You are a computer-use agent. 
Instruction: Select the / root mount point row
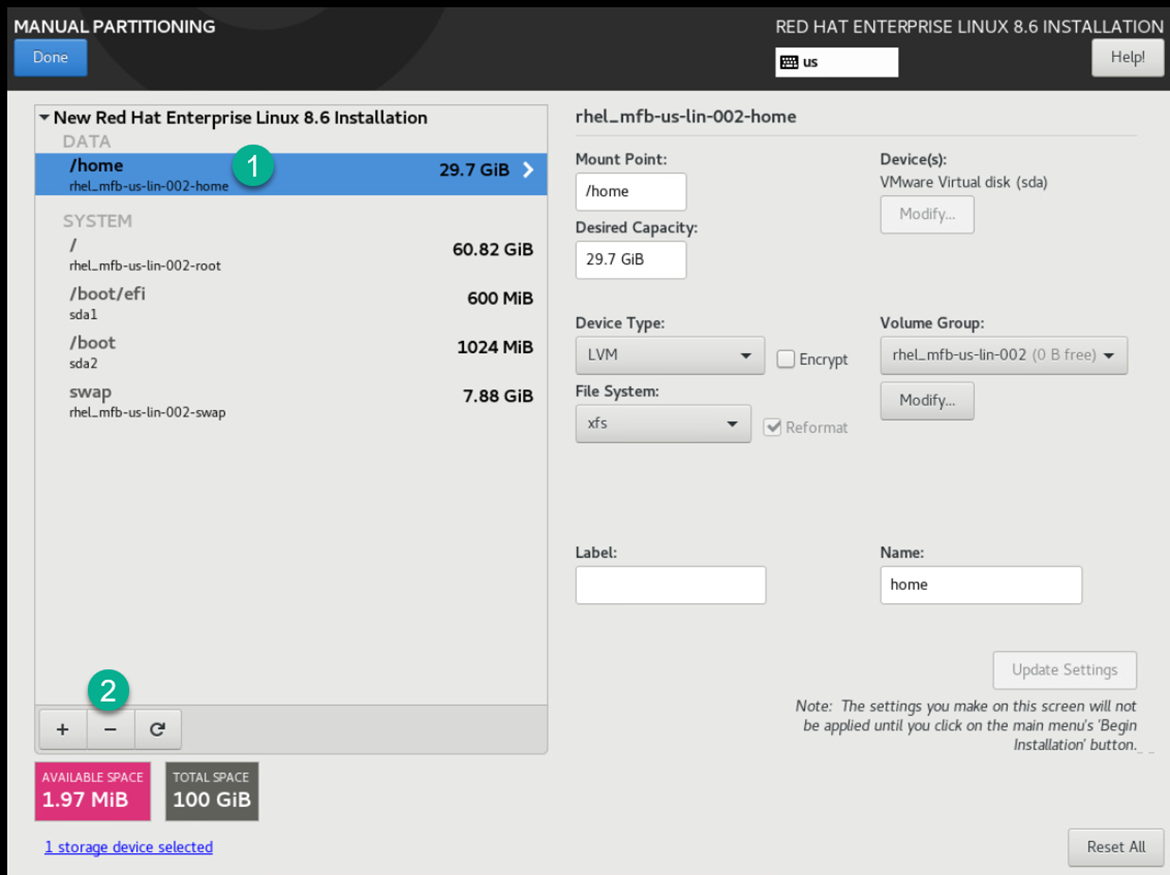291,254
